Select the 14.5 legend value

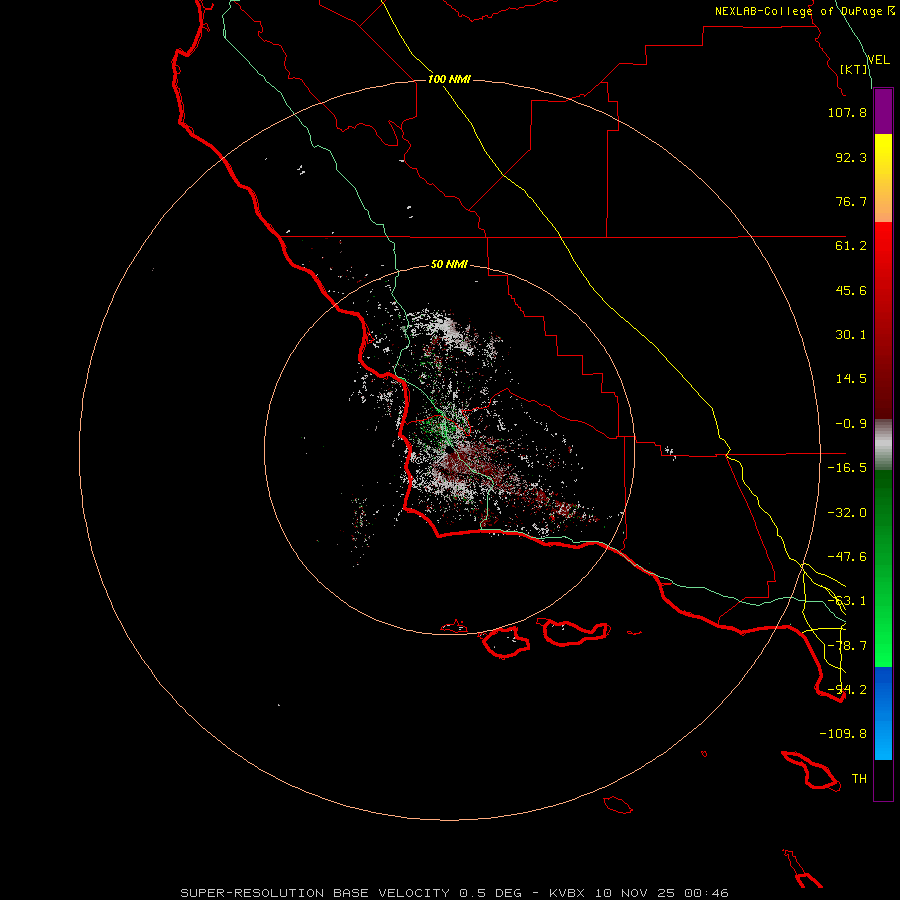(x=851, y=379)
